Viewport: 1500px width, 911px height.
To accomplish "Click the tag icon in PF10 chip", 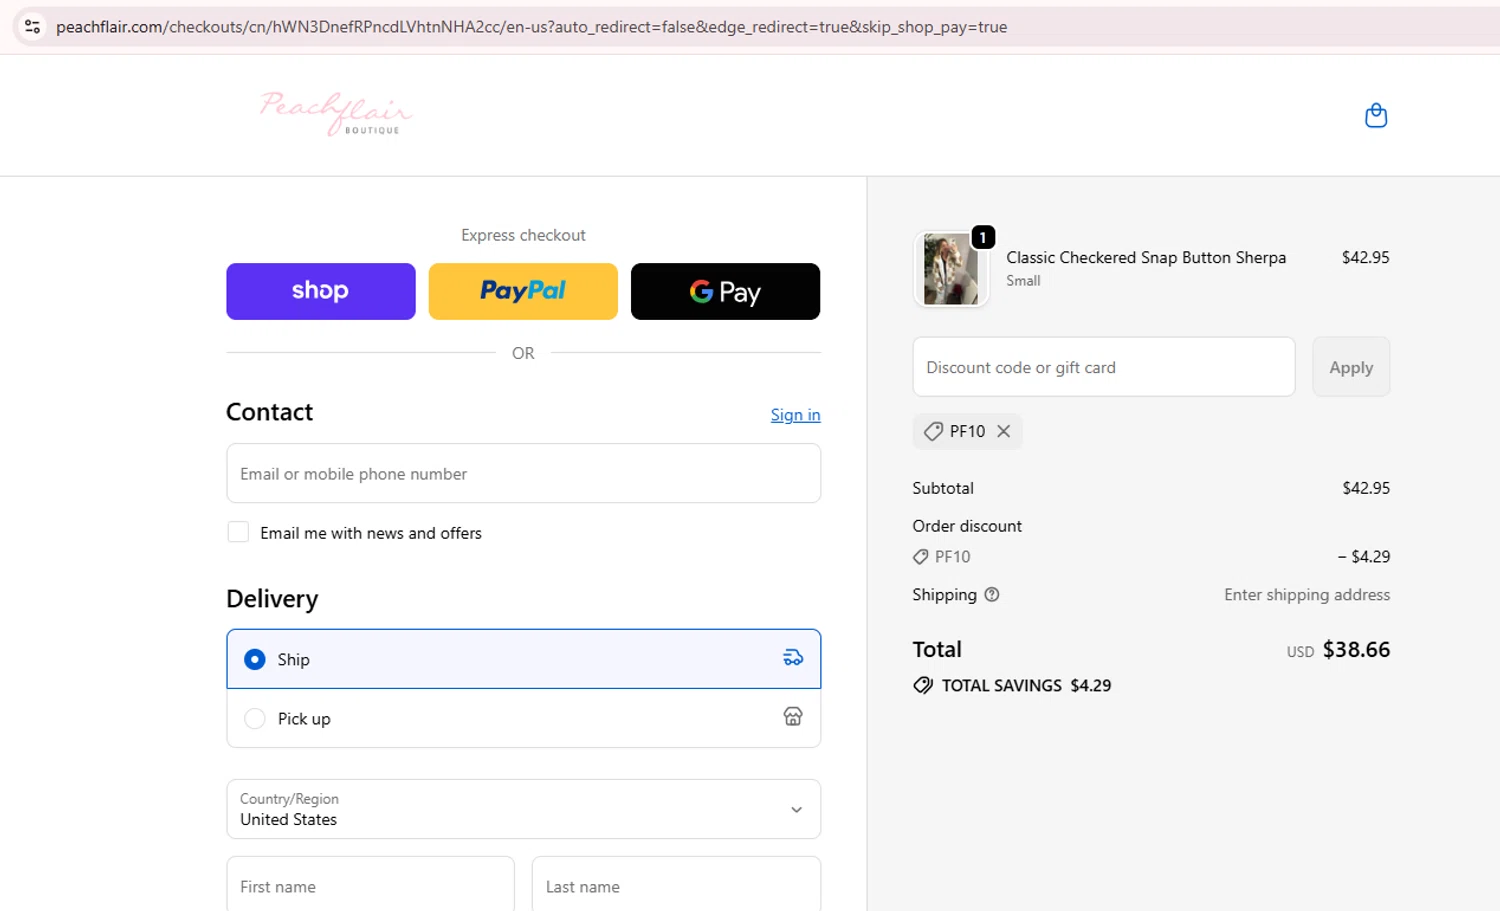I will 933,431.
